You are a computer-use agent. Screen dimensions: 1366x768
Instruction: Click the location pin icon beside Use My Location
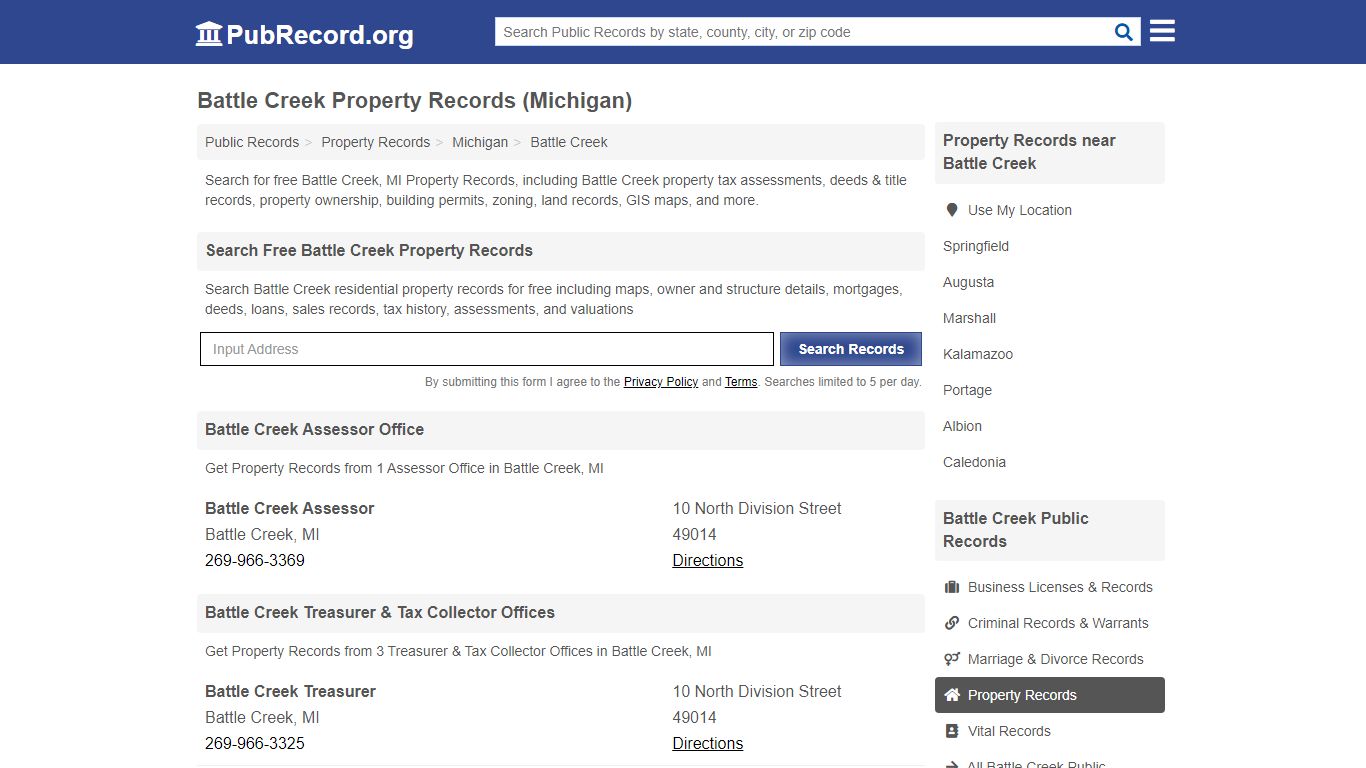click(952, 210)
